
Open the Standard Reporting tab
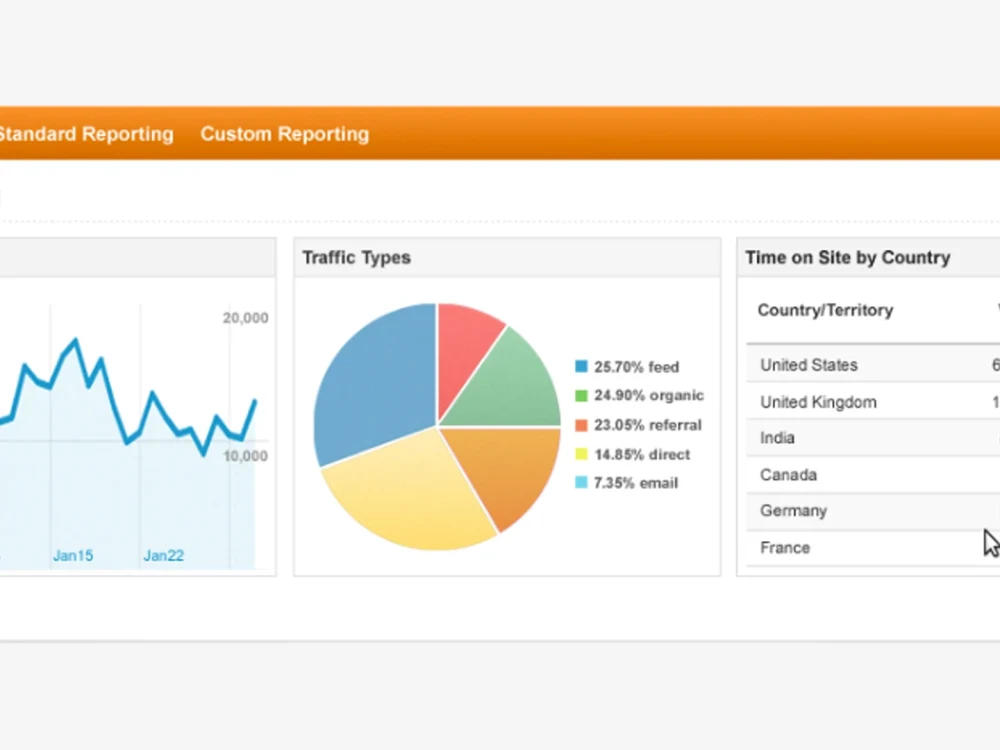coord(86,134)
